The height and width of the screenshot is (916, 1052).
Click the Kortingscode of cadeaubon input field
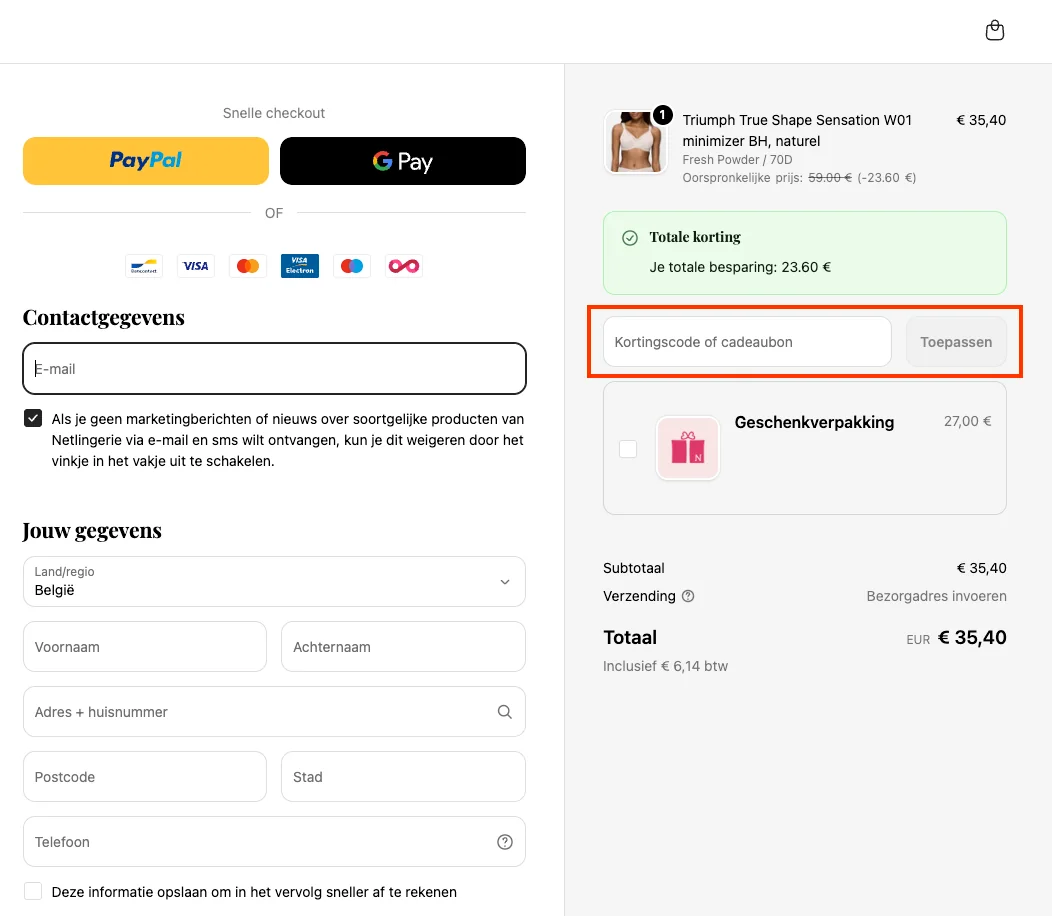click(x=745, y=341)
